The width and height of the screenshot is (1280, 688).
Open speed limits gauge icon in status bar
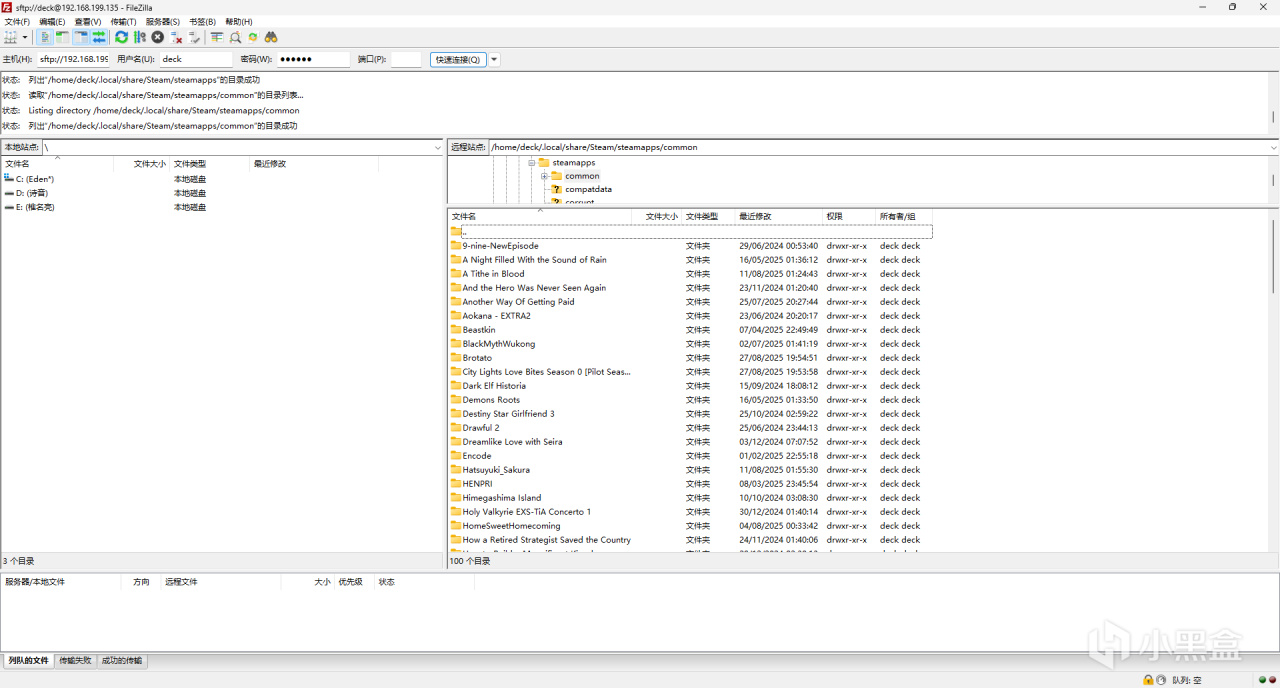1161,680
